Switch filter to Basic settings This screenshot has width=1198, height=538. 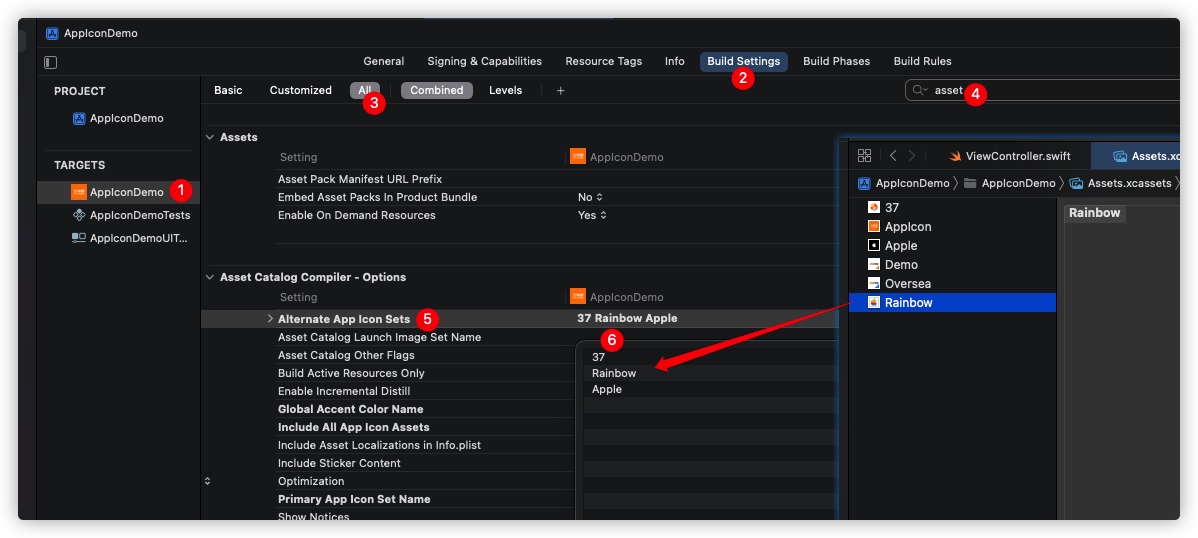[228, 90]
